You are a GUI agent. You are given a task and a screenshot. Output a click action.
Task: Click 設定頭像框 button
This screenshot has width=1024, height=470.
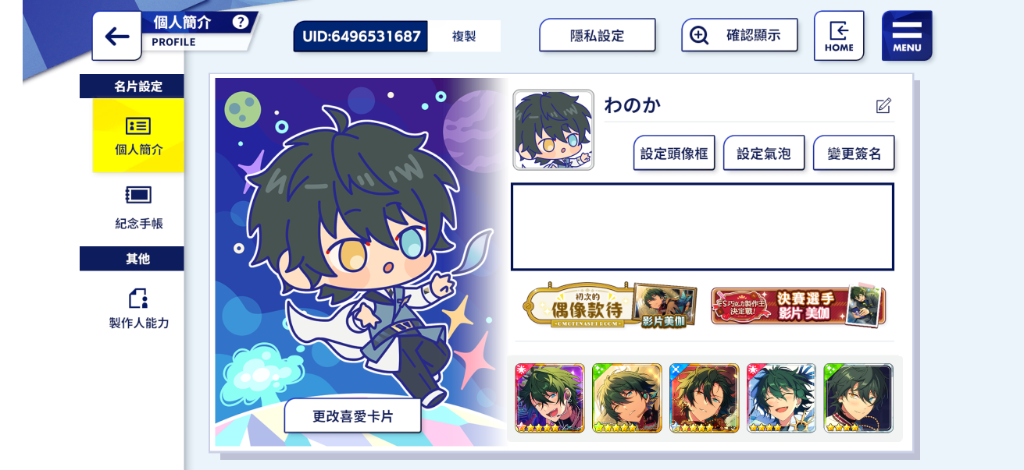pyautogui.click(x=674, y=153)
